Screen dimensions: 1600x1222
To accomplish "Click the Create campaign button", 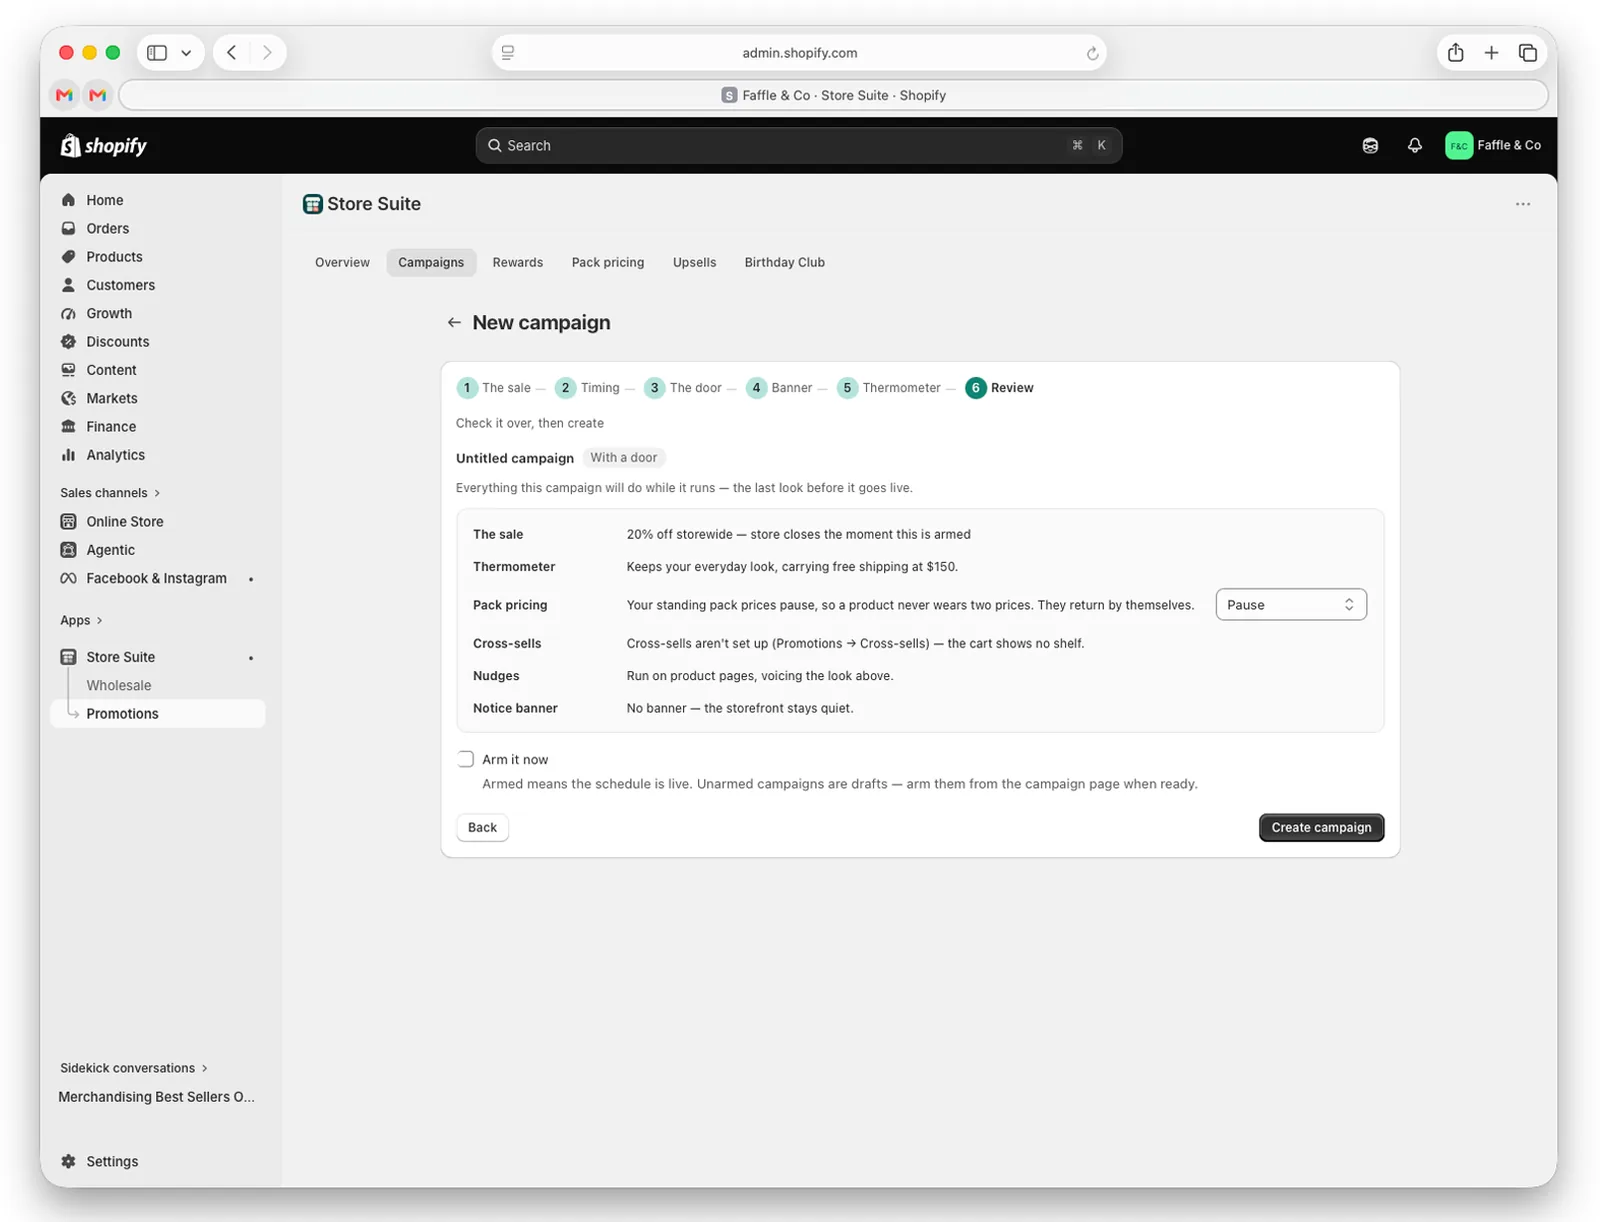I will click(1321, 827).
